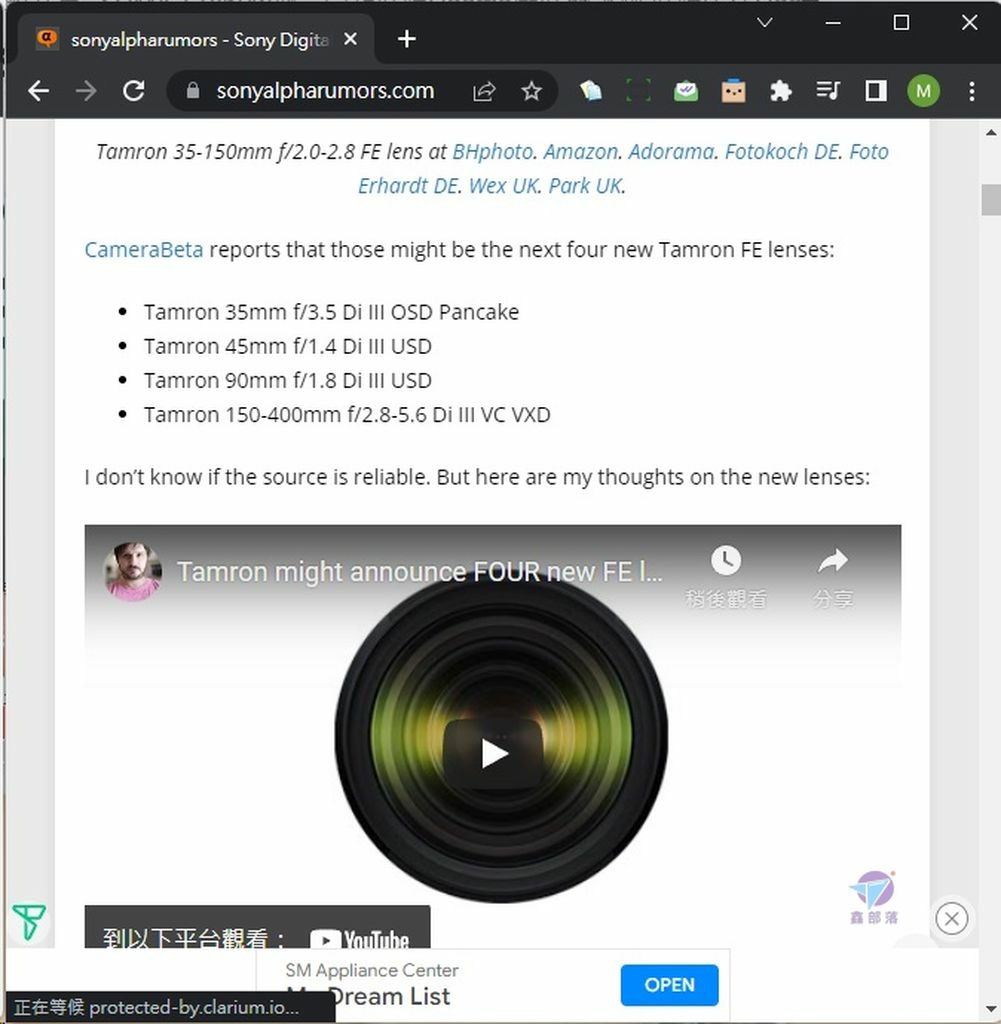Open the blue paper sheets extension
The image size is (1001, 1024).
[x=590, y=91]
